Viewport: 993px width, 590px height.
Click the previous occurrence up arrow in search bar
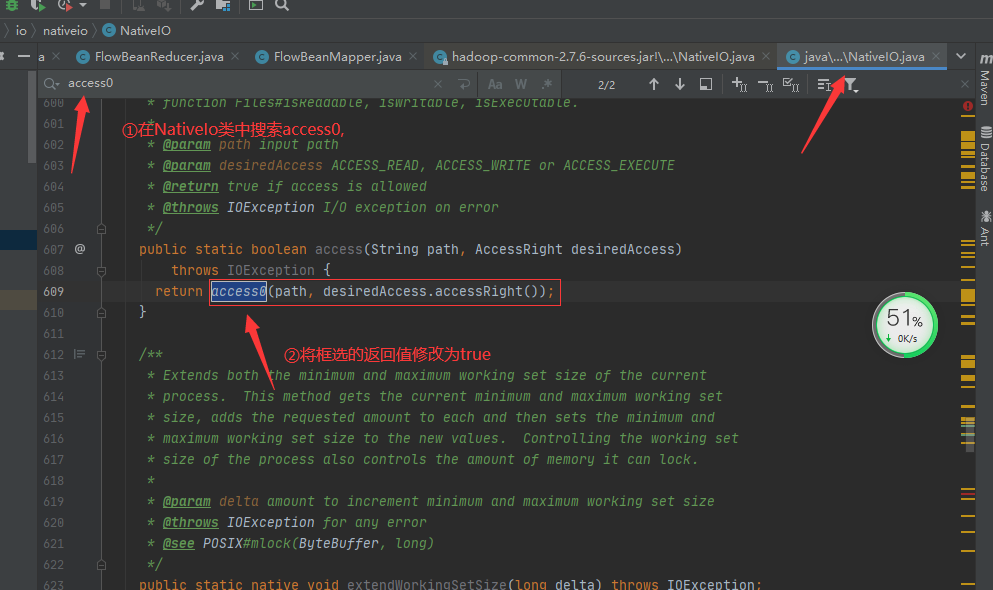coord(654,84)
